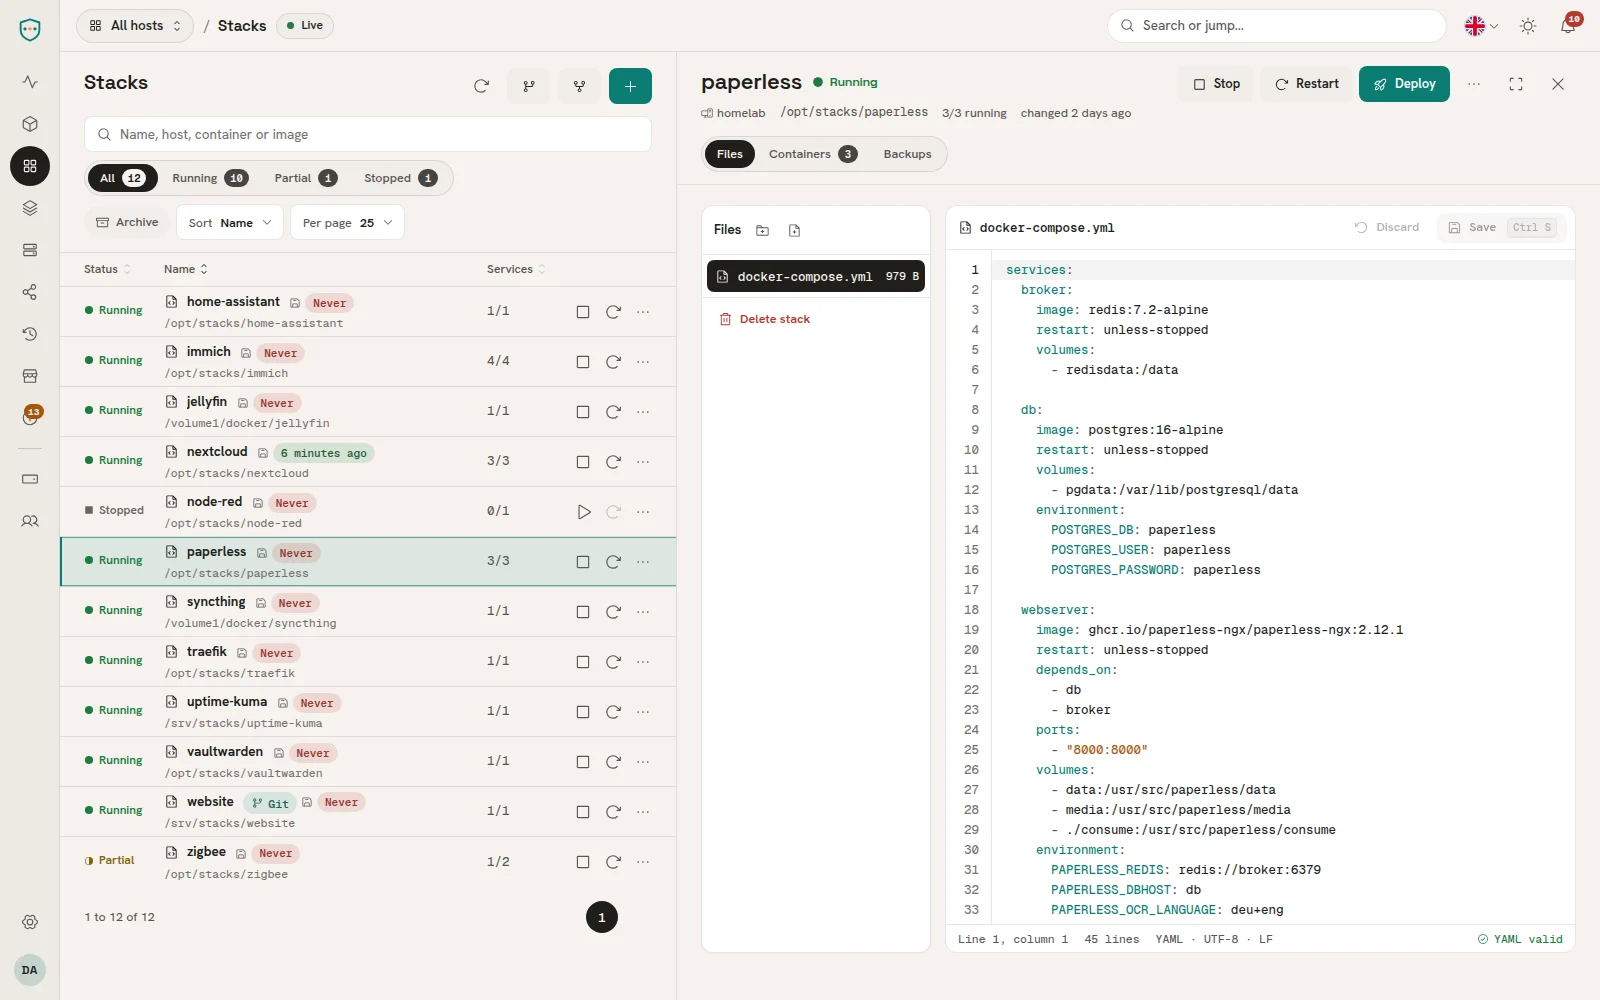1600x1000 pixels.
Task: Switch to the Files tab
Action: pyautogui.click(x=730, y=154)
